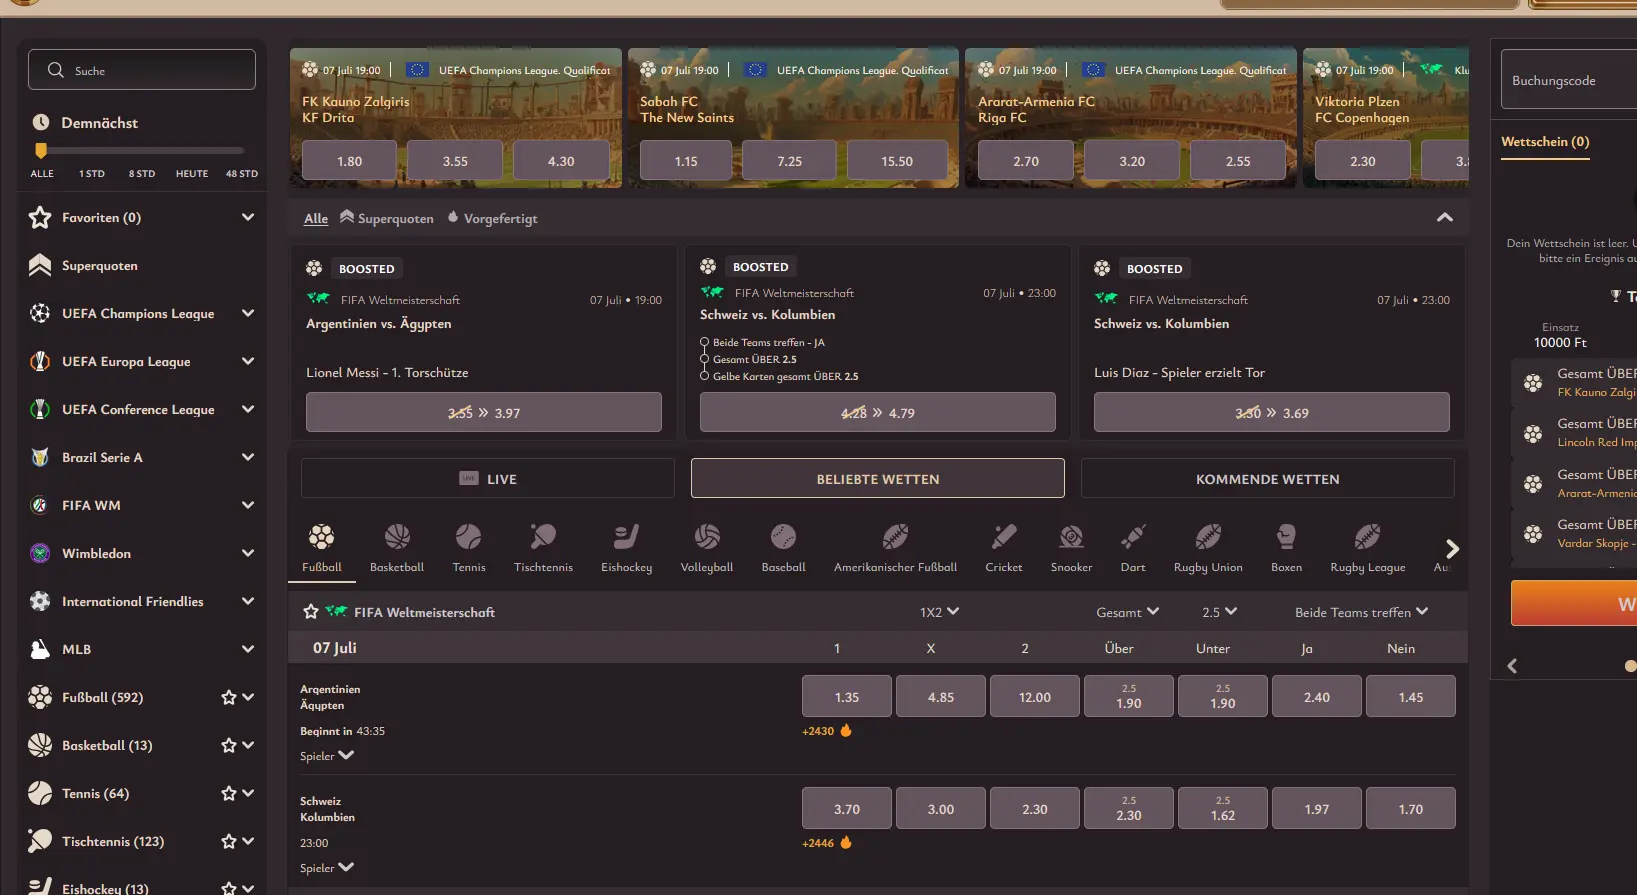This screenshot has height=895, width=1637.
Task: Open the LIVE tab
Action: (488, 478)
